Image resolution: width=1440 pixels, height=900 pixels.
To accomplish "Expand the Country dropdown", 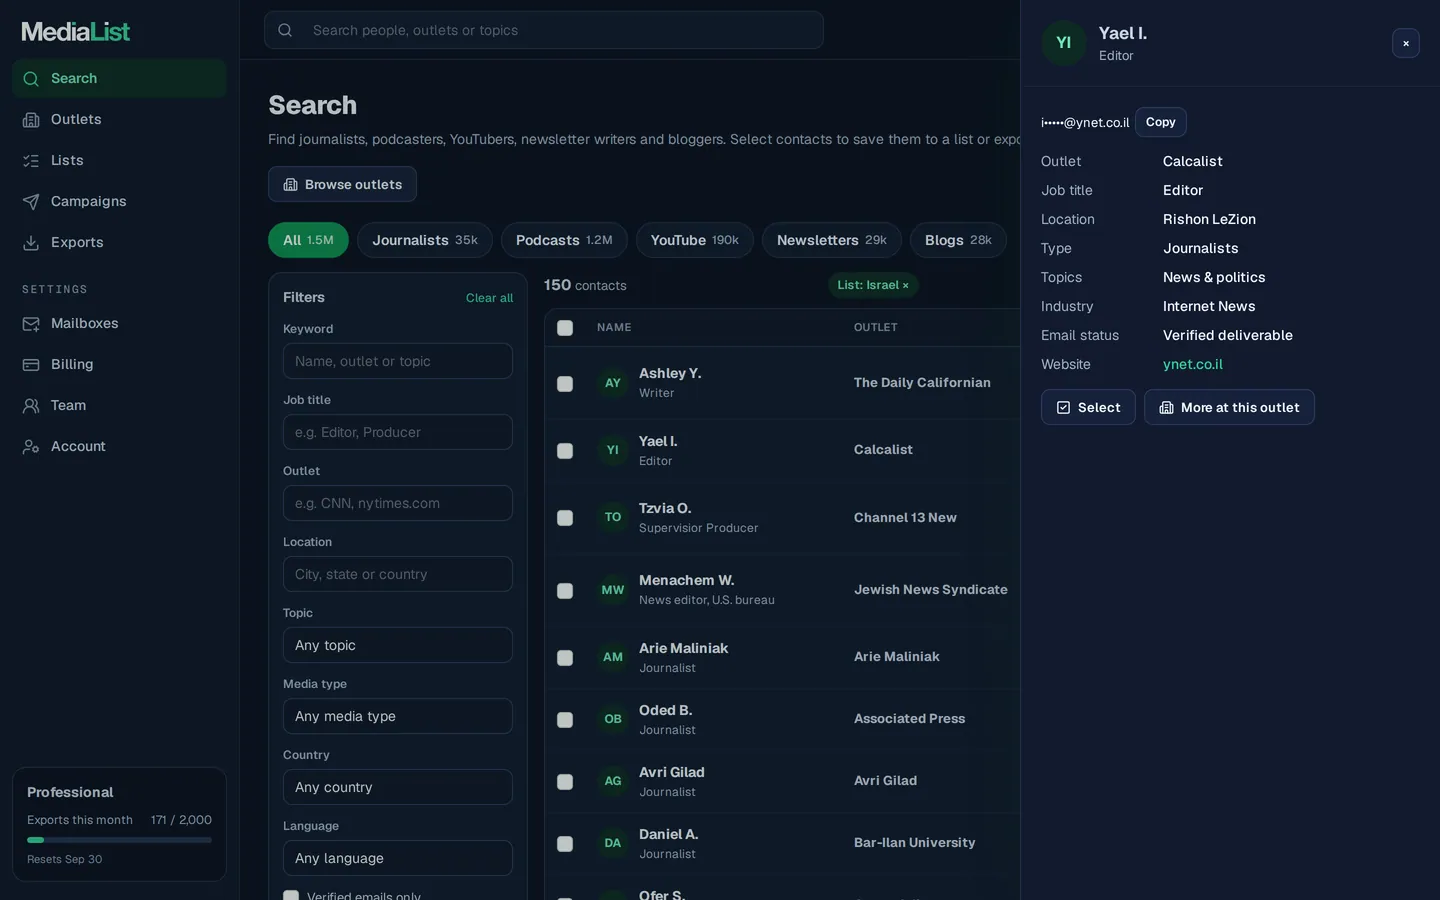I will tap(398, 787).
